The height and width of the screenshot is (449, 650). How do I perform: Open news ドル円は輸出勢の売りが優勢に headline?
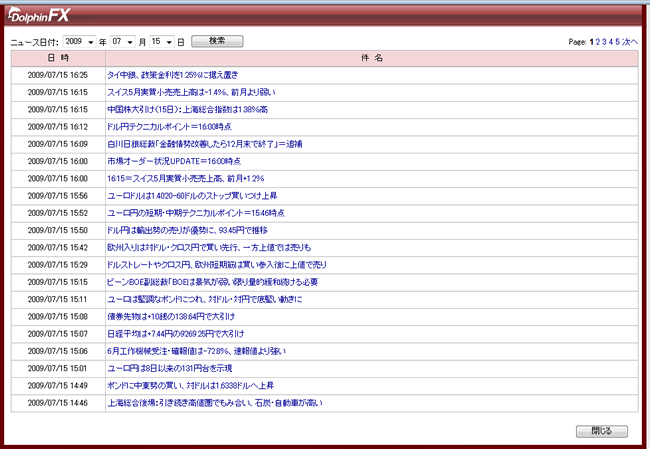[x=187, y=230]
